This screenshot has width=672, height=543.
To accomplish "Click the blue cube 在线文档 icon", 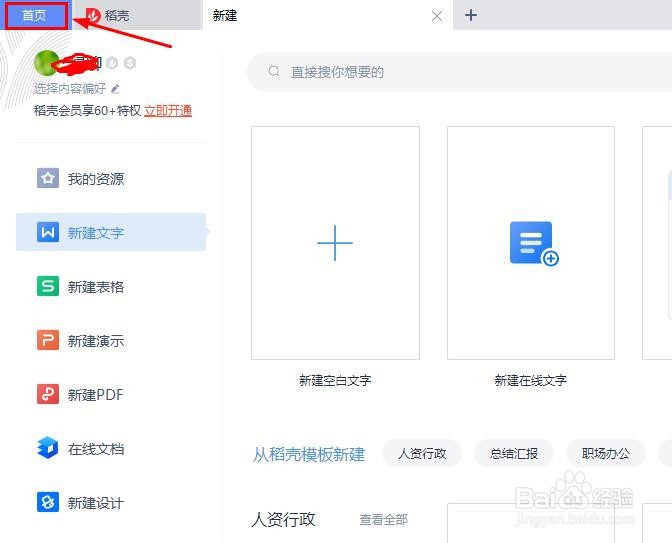I will [x=48, y=448].
